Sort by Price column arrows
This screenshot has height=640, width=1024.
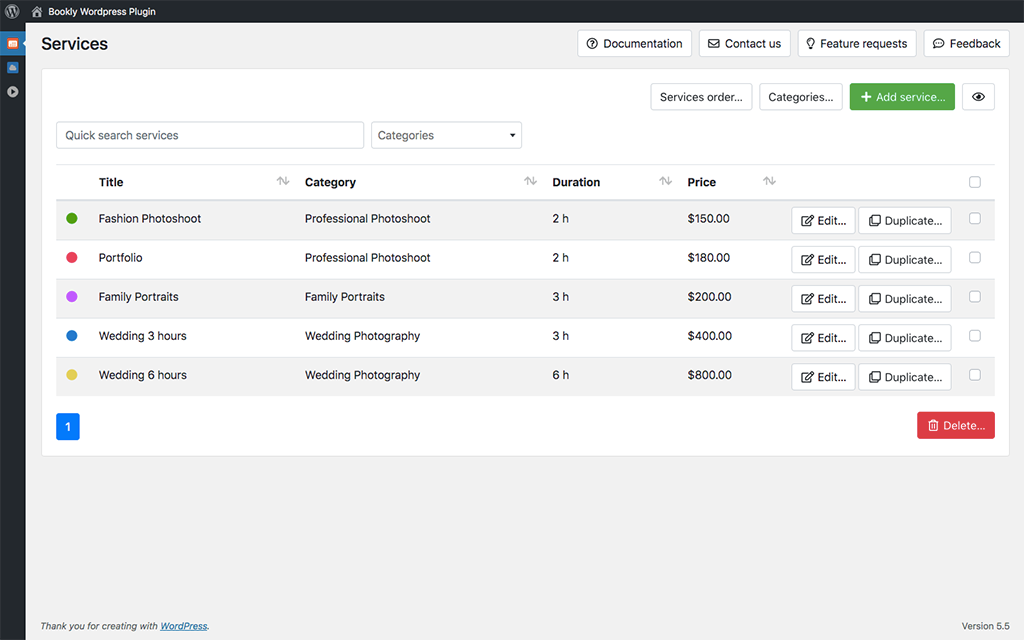click(769, 181)
